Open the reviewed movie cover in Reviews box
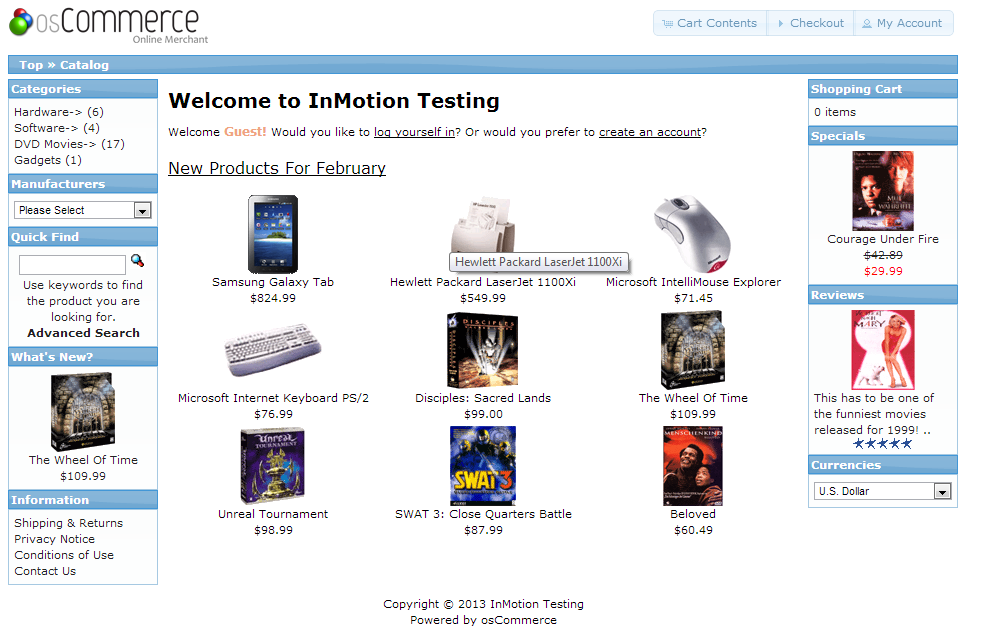The height and width of the screenshot is (635, 983). coord(883,350)
